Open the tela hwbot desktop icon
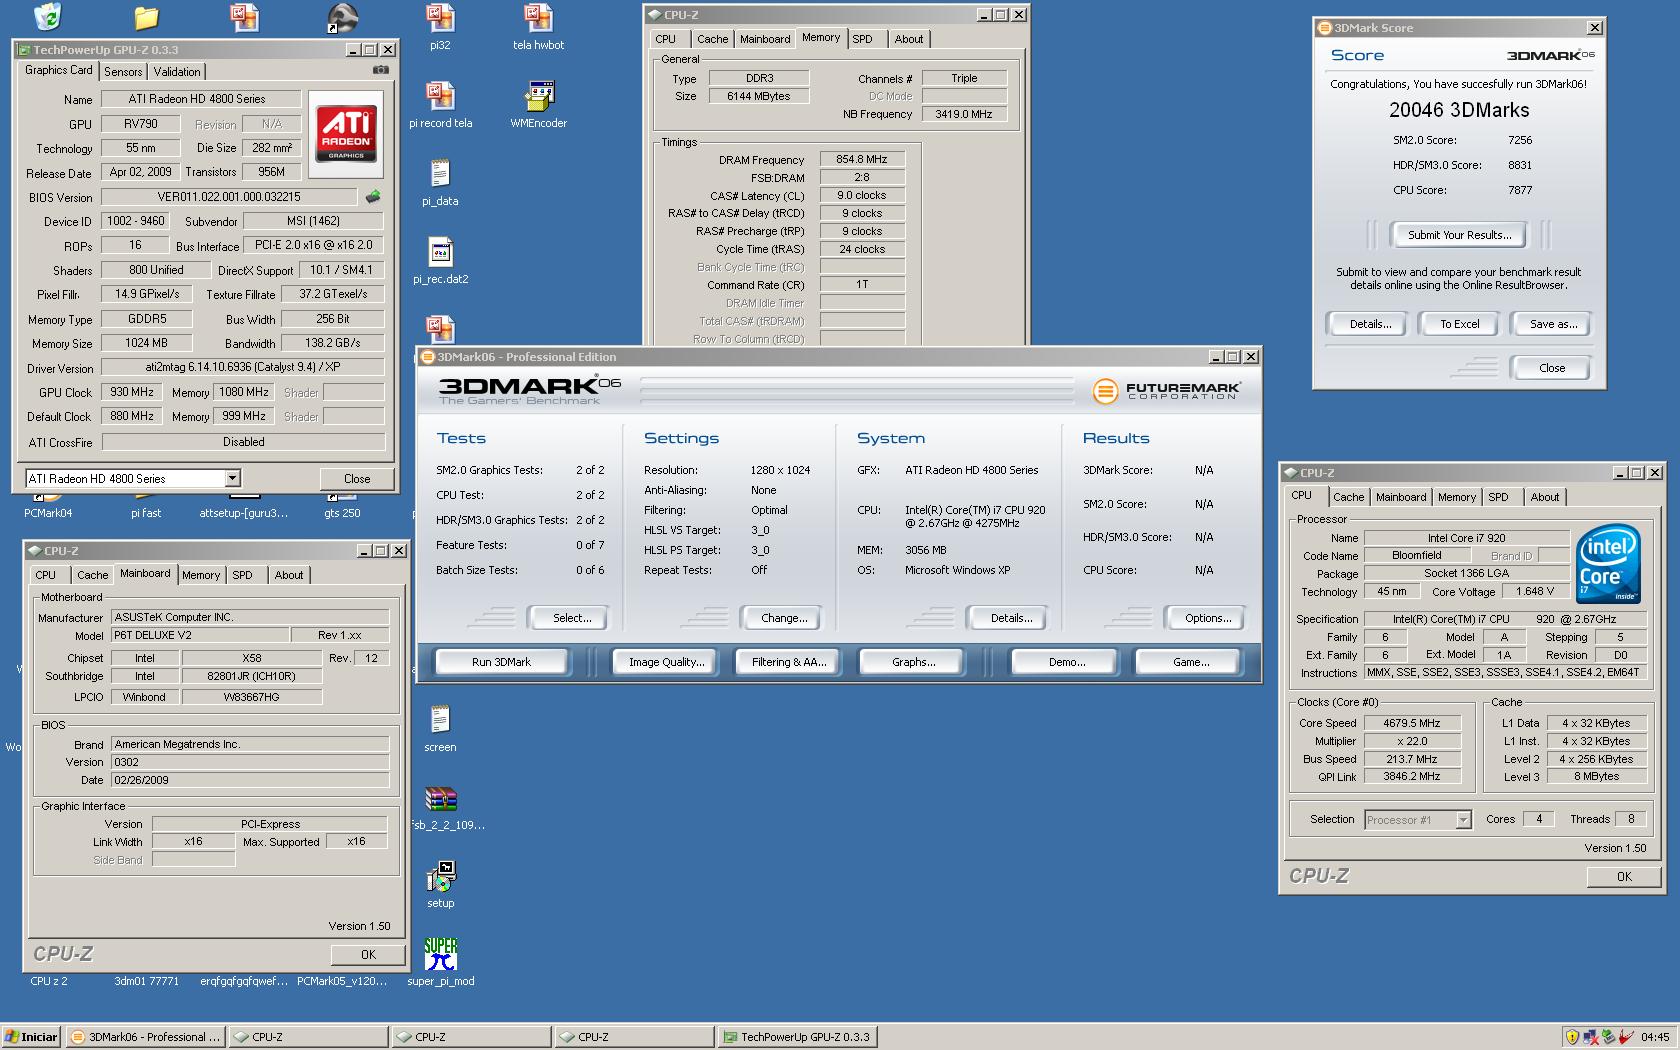The image size is (1680, 1050). (538, 26)
